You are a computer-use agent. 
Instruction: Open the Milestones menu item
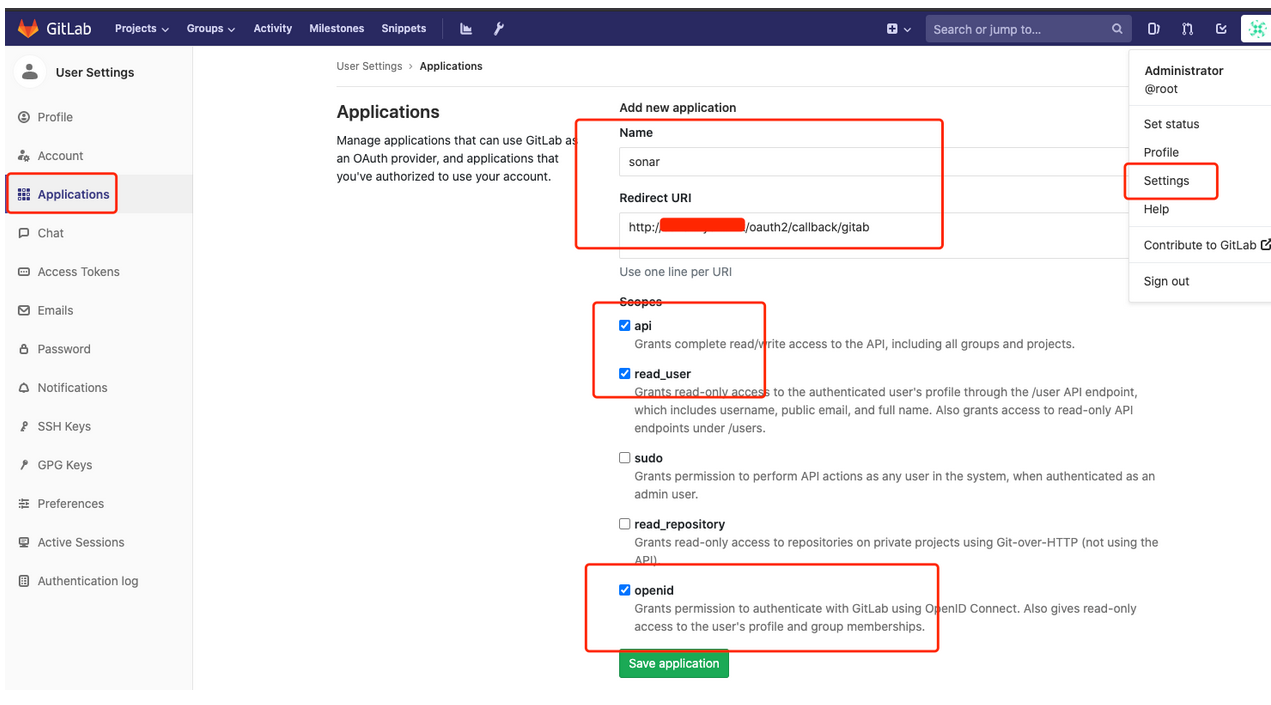(336, 28)
